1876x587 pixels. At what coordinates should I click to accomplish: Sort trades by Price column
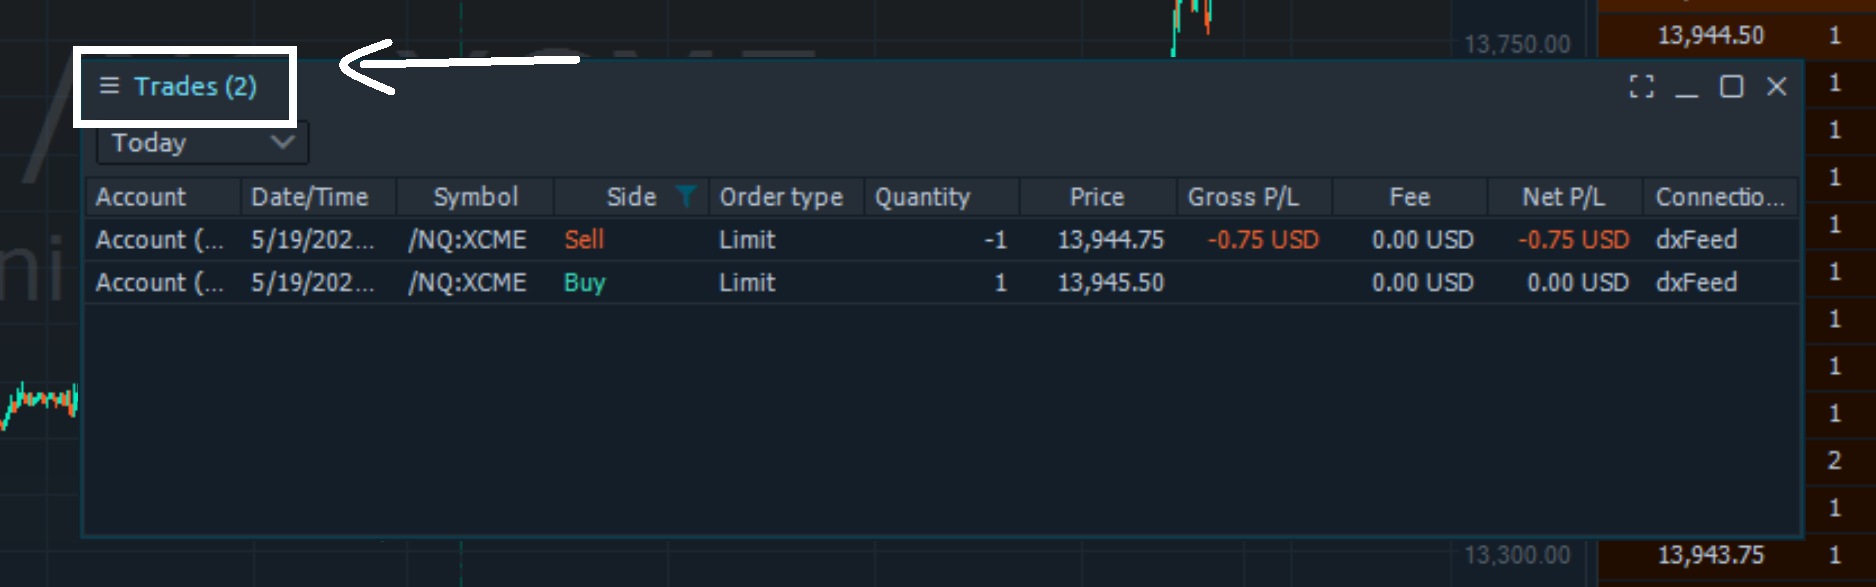point(1096,197)
